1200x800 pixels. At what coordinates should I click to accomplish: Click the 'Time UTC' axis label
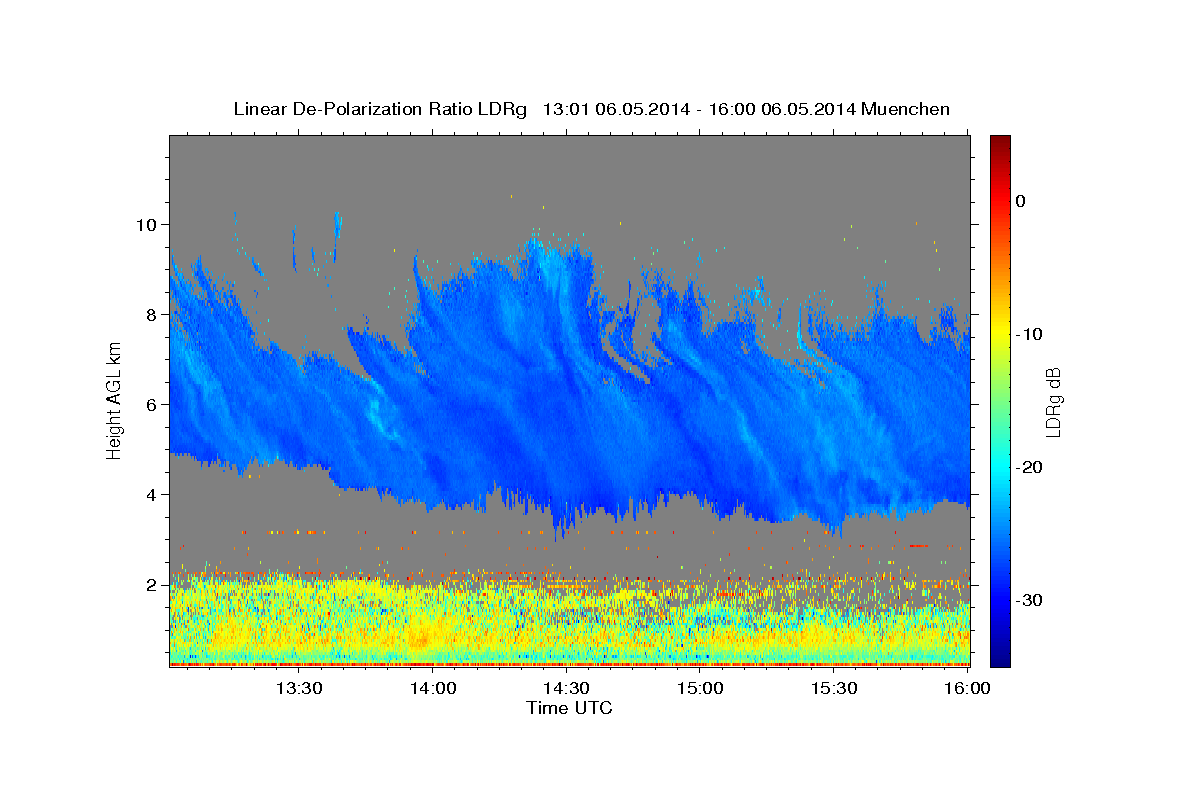point(569,708)
